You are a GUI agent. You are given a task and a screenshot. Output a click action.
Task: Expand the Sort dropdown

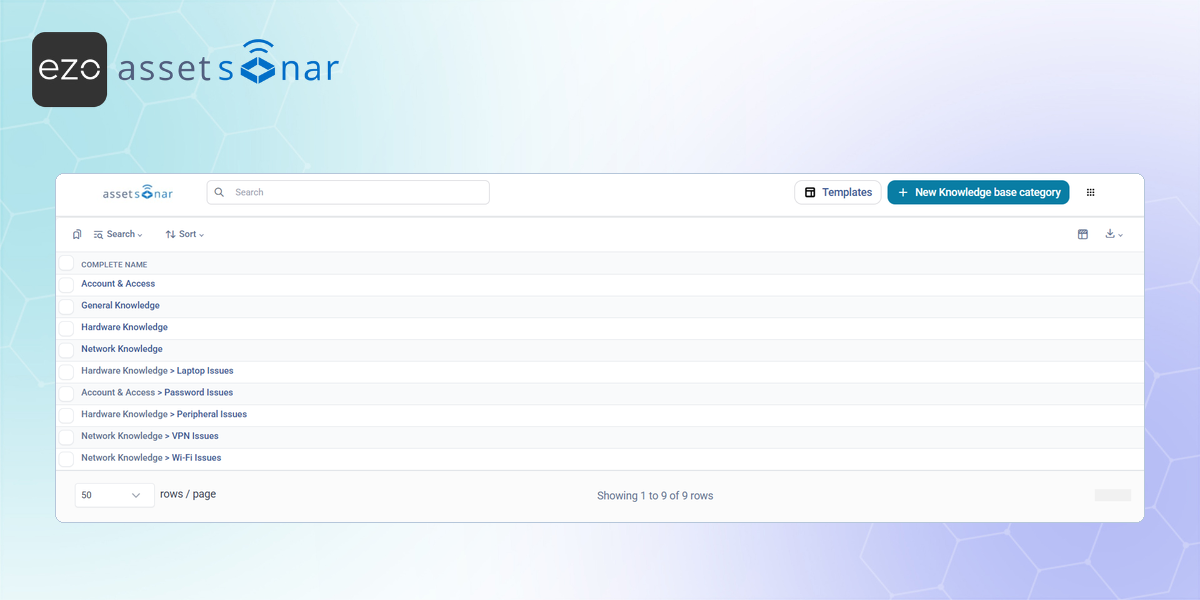(185, 234)
